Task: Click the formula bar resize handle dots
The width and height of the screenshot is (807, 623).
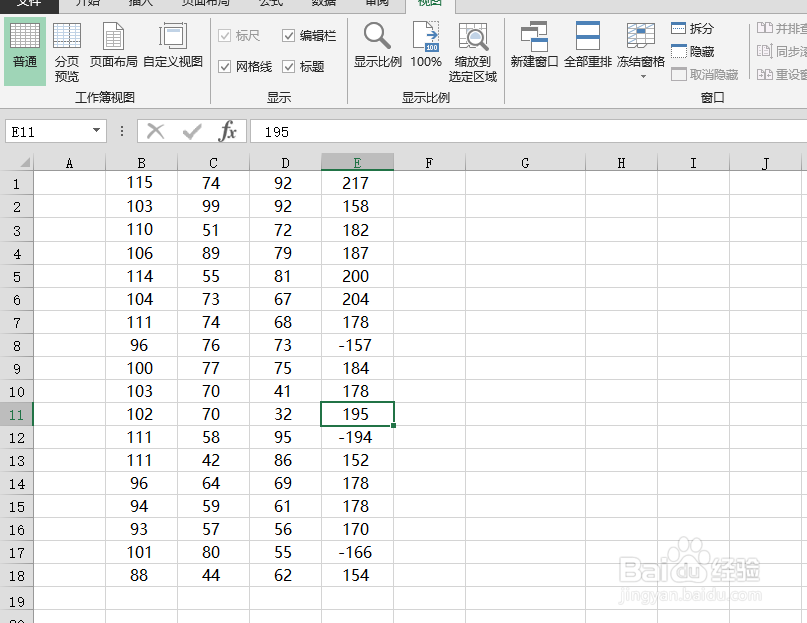Action: coord(121,131)
